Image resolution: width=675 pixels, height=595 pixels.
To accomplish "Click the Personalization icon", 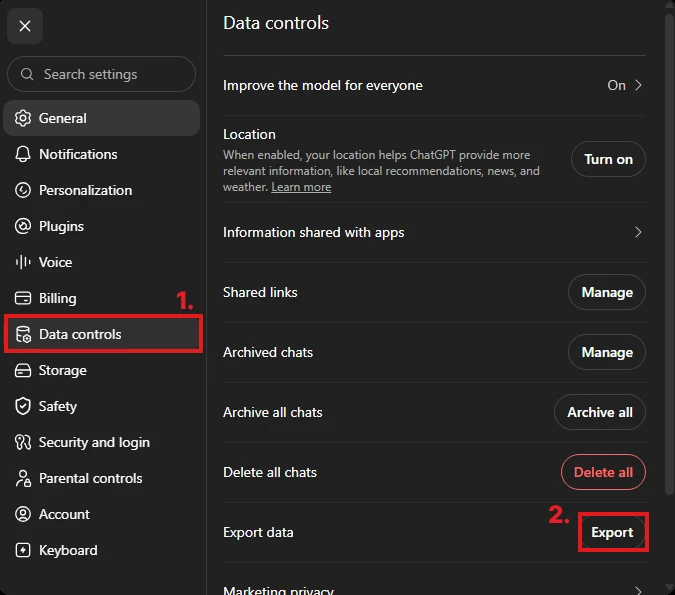I will [23, 190].
